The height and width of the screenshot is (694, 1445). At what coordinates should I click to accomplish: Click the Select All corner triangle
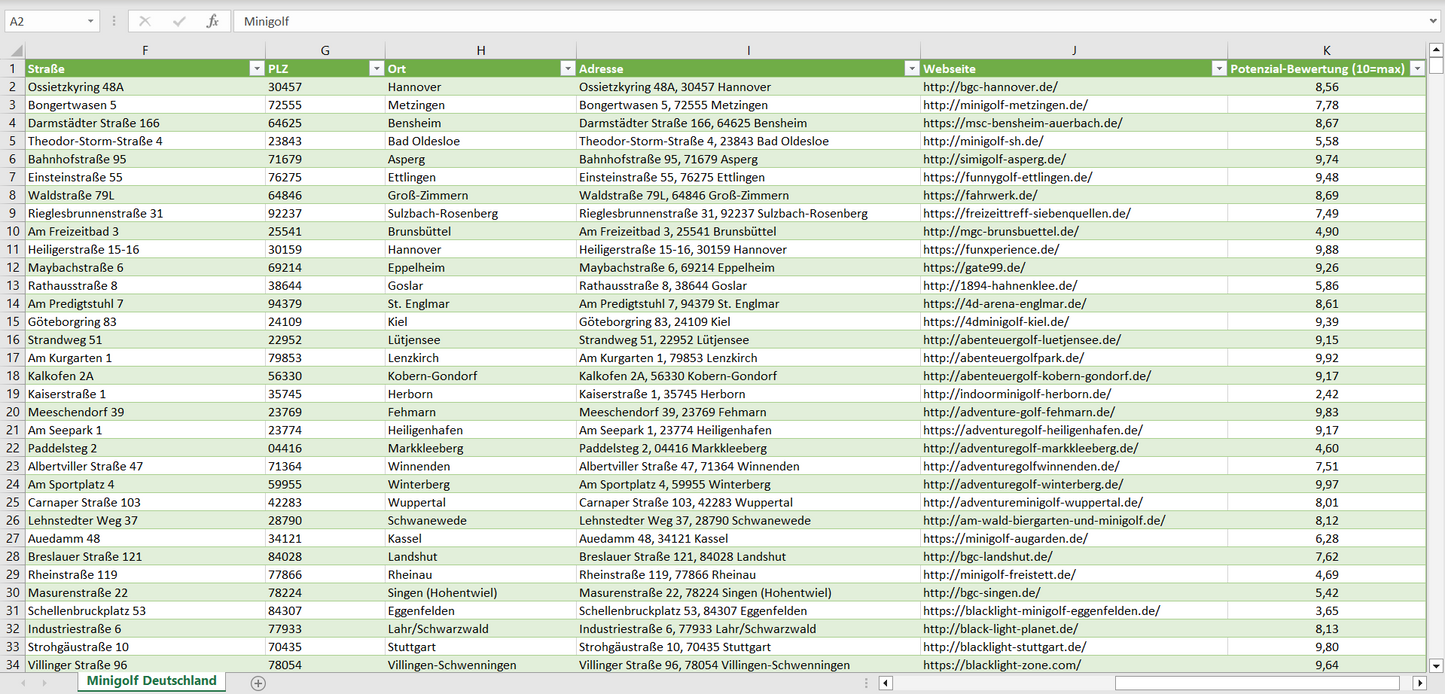pyautogui.click(x=15, y=50)
